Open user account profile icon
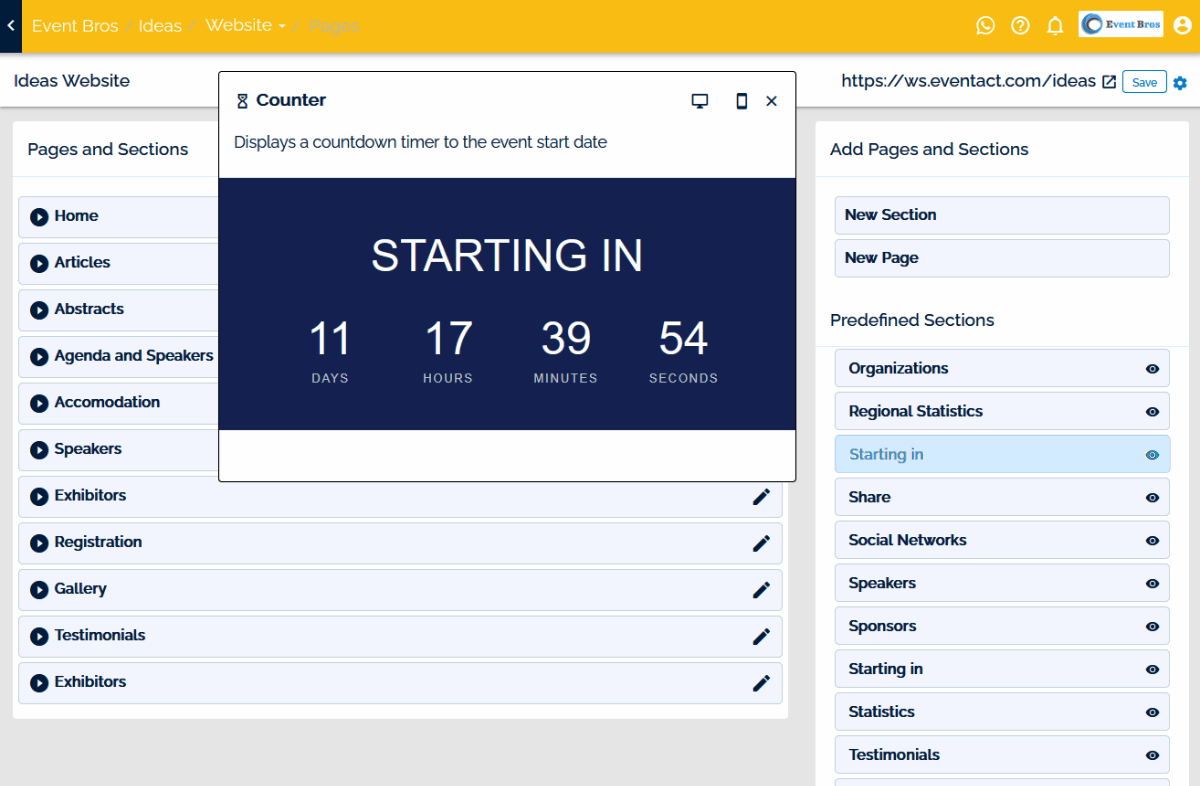 [x=1183, y=26]
